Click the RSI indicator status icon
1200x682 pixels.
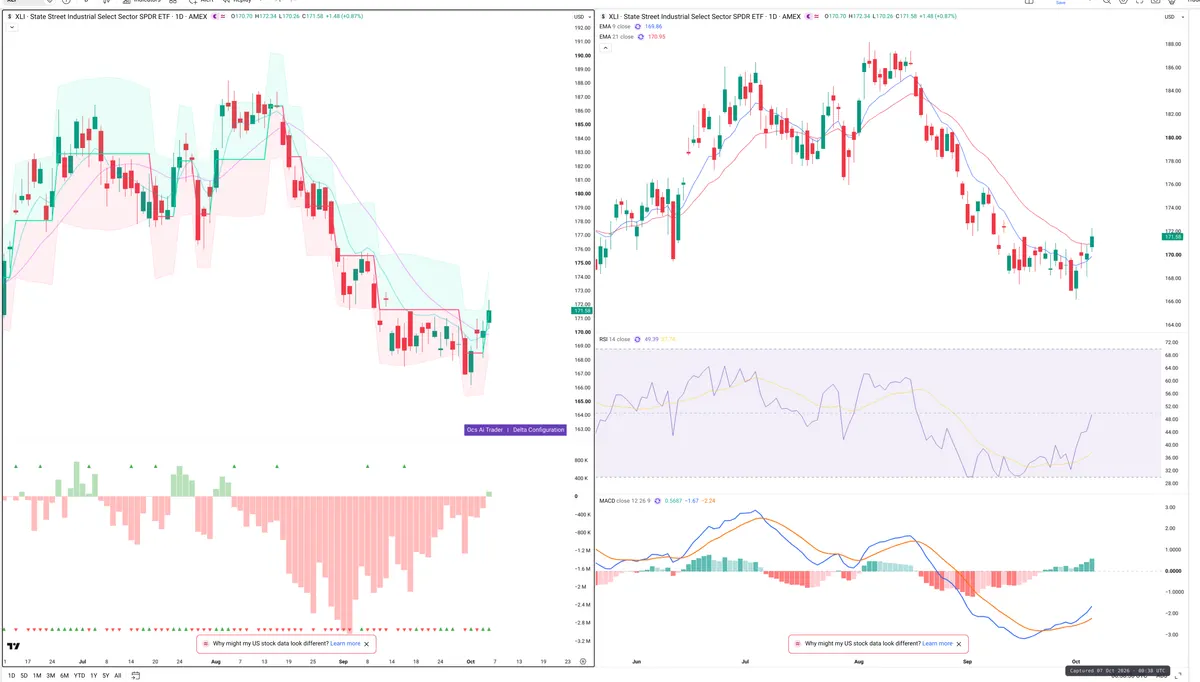[x=637, y=339]
